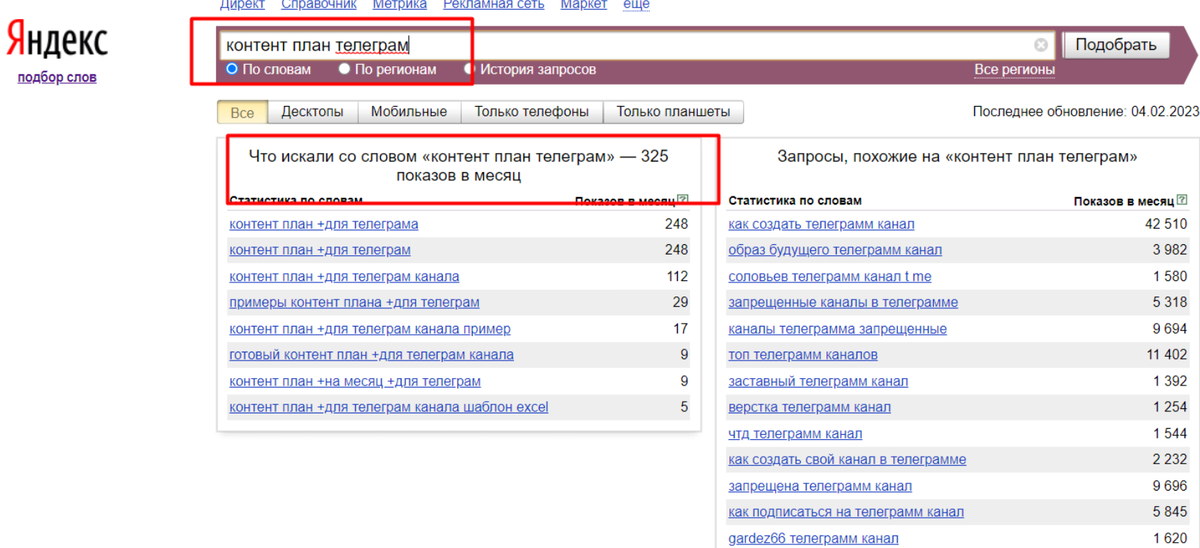Click the help icon beside right Показов в месяц
This screenshot has height=548, width=1200.
[1183, 200]
